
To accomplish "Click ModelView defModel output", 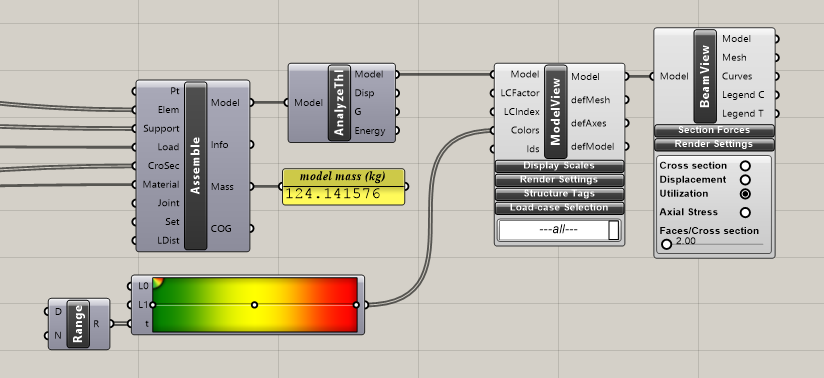I will coord(592,146).
